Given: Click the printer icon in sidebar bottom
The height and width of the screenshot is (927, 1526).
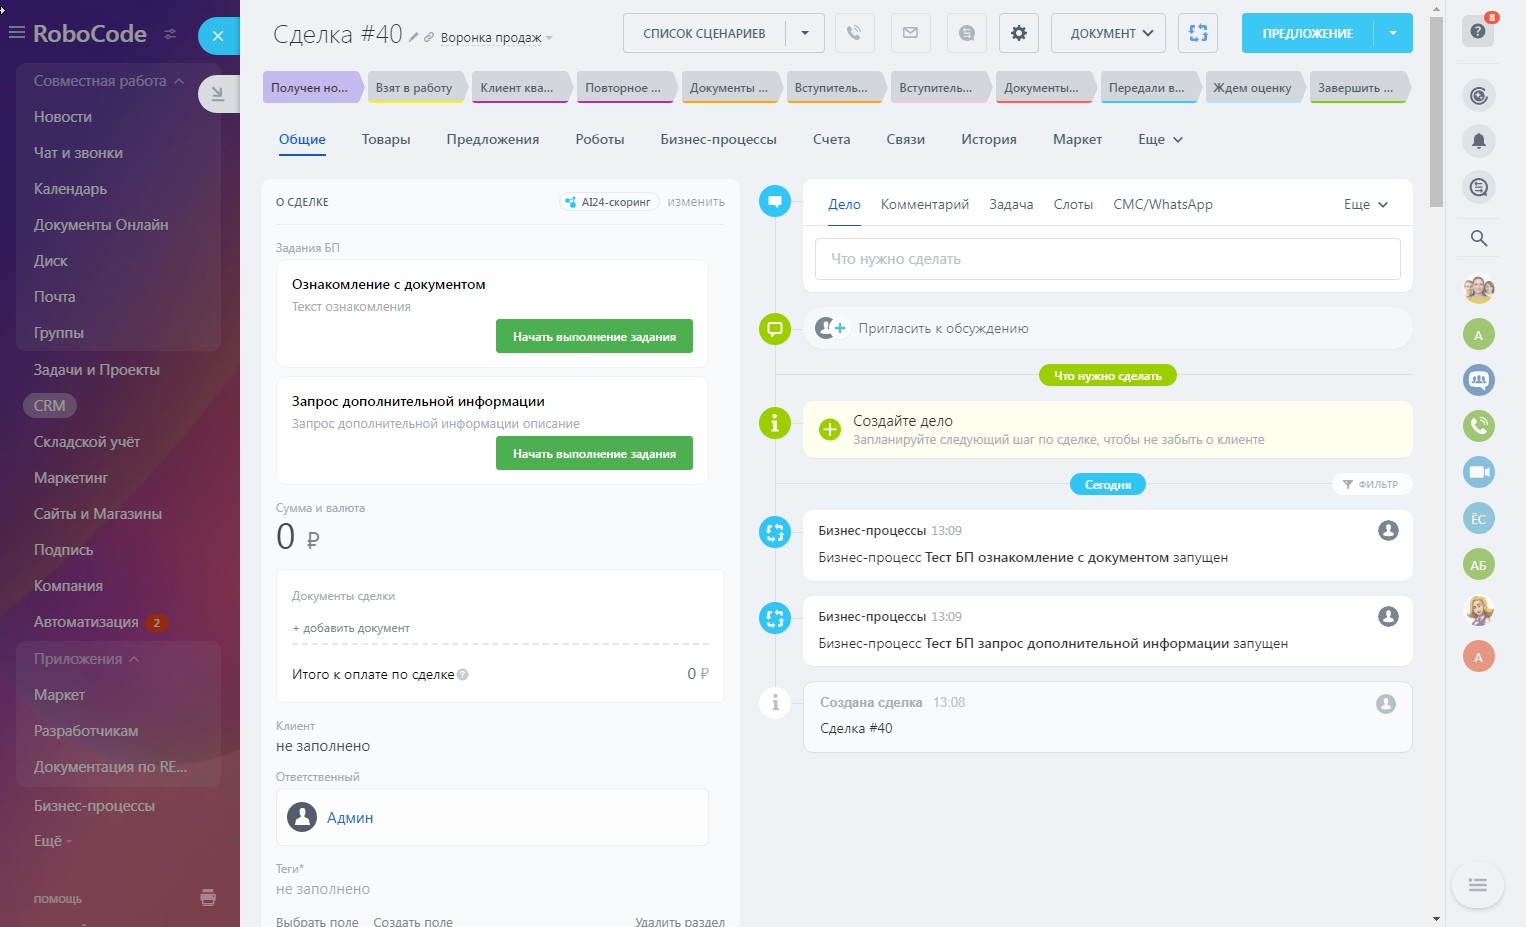Looking at the screenshot, I should click(x=208, y=897).
